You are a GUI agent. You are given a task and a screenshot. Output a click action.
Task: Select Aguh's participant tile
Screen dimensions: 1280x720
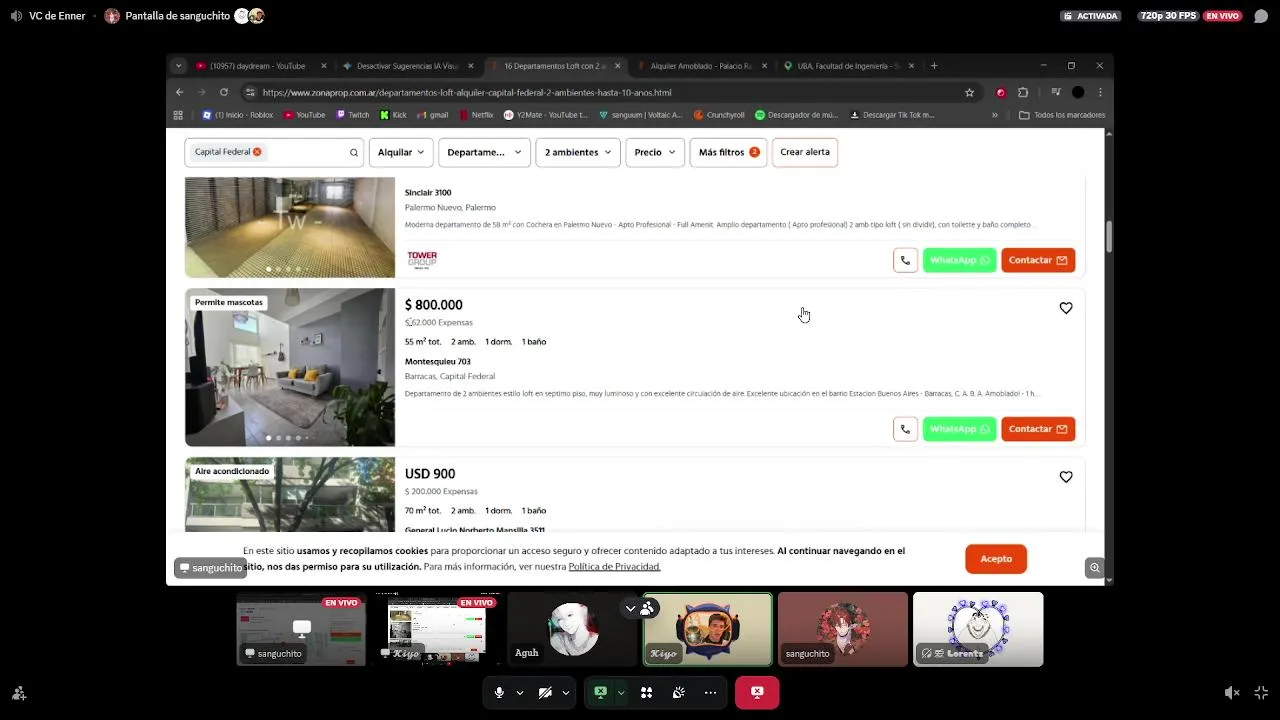(x=572, y=629)
